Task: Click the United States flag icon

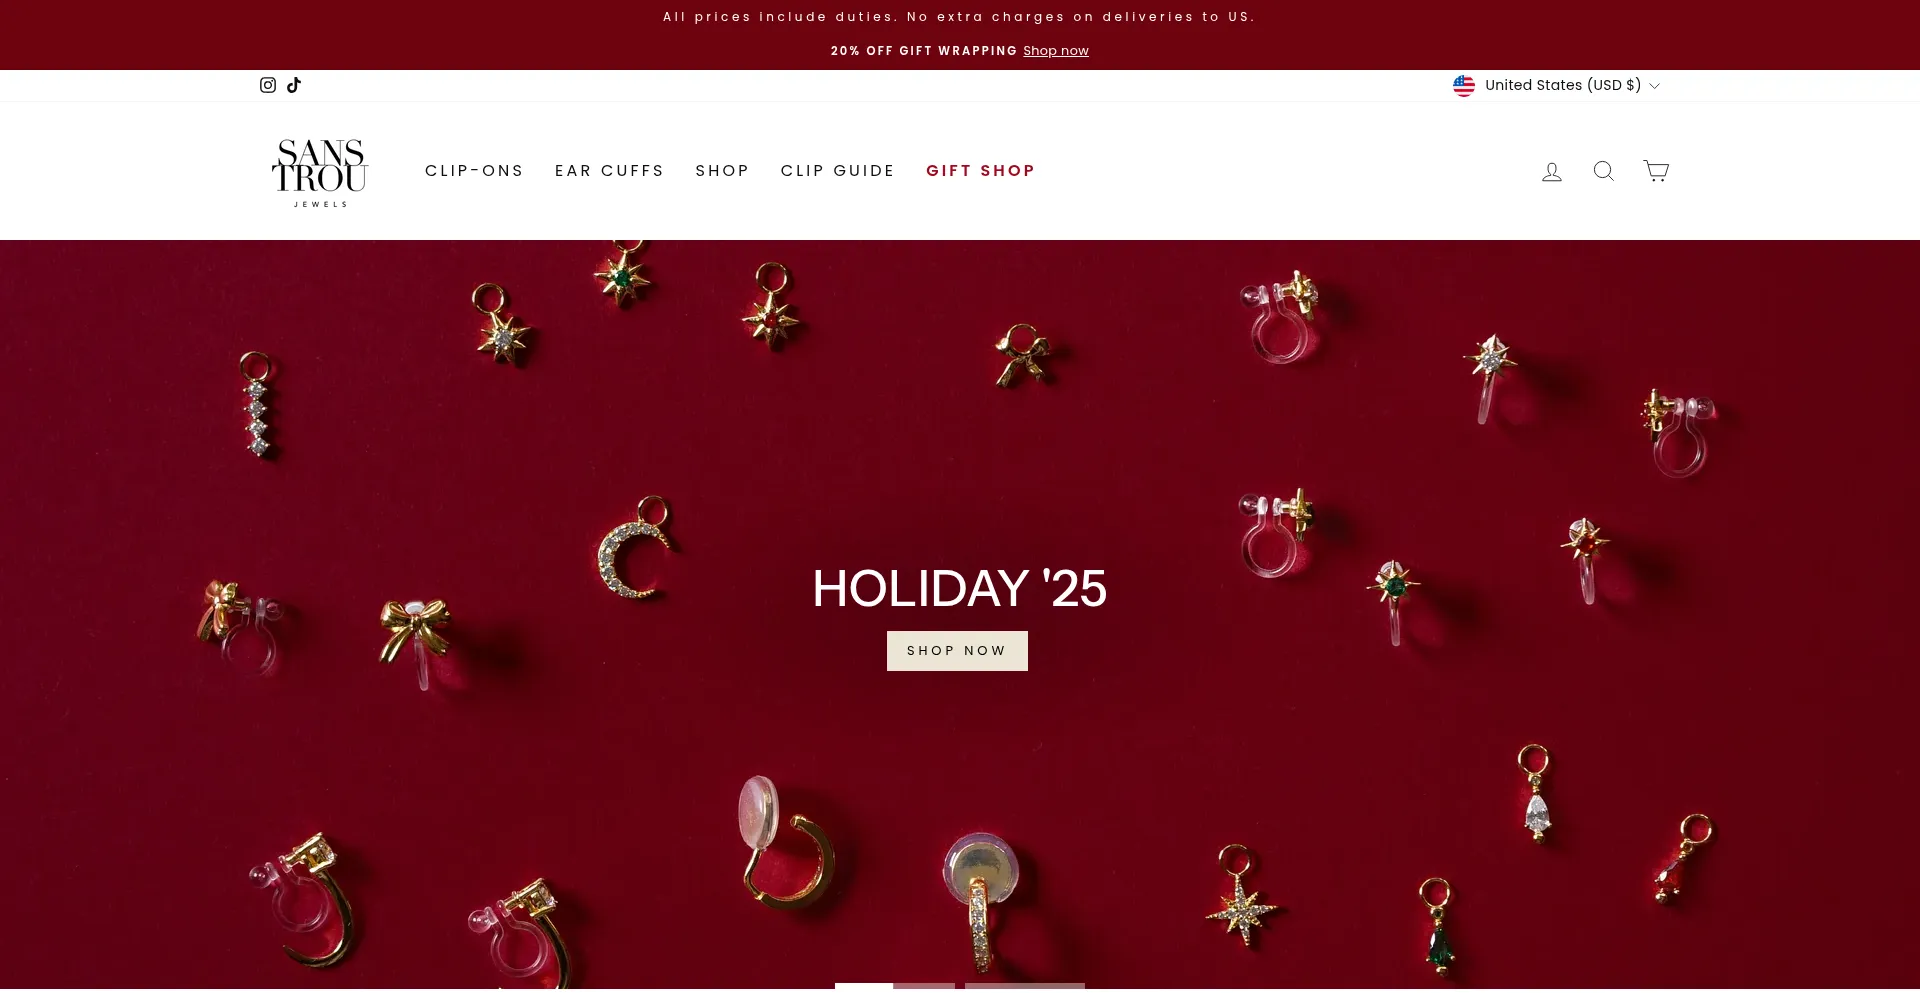Action: [x=1464, y=85]
